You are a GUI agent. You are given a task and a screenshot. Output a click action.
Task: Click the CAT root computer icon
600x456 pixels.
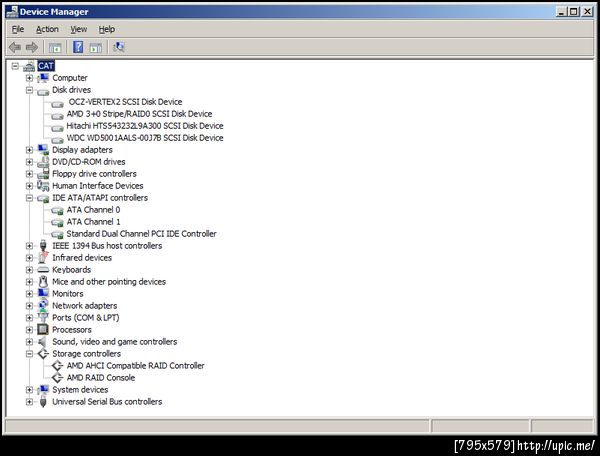[29, 66]
